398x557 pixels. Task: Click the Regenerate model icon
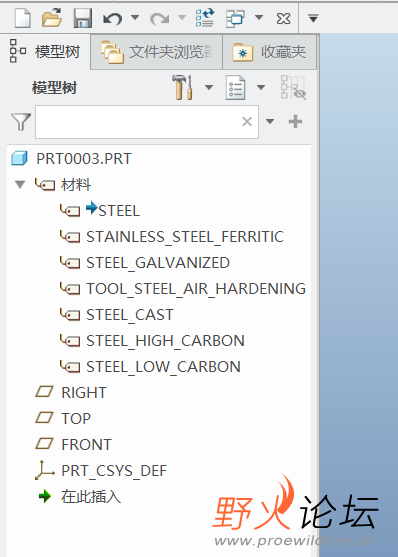tap(205, 18)
